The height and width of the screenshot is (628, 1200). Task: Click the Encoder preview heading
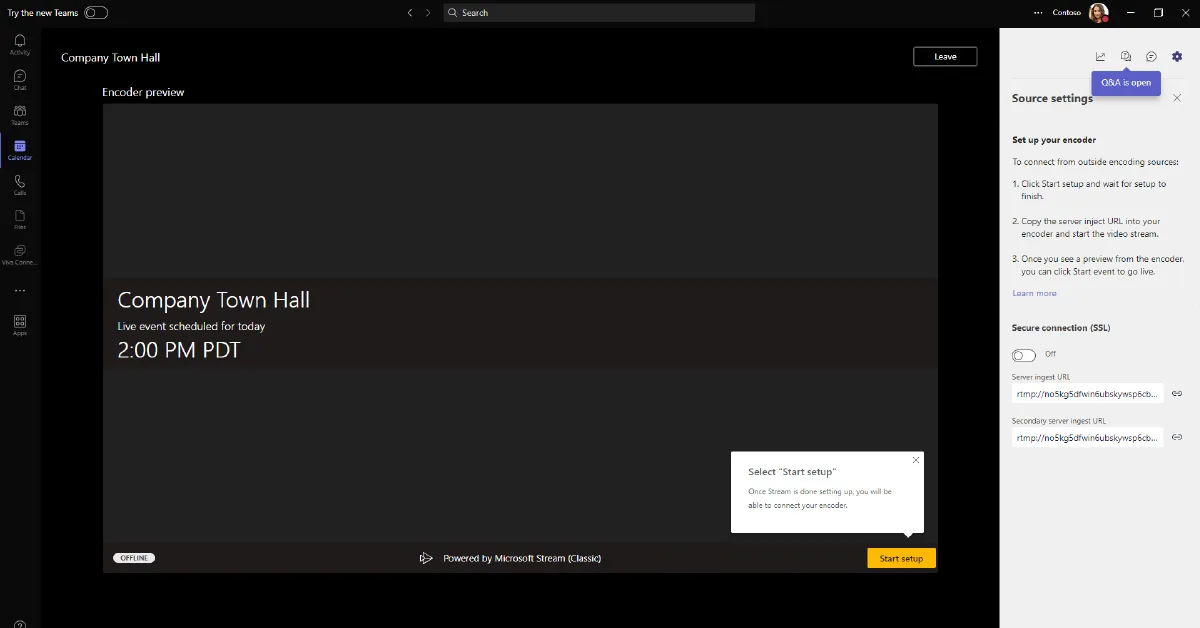point(143,92)
